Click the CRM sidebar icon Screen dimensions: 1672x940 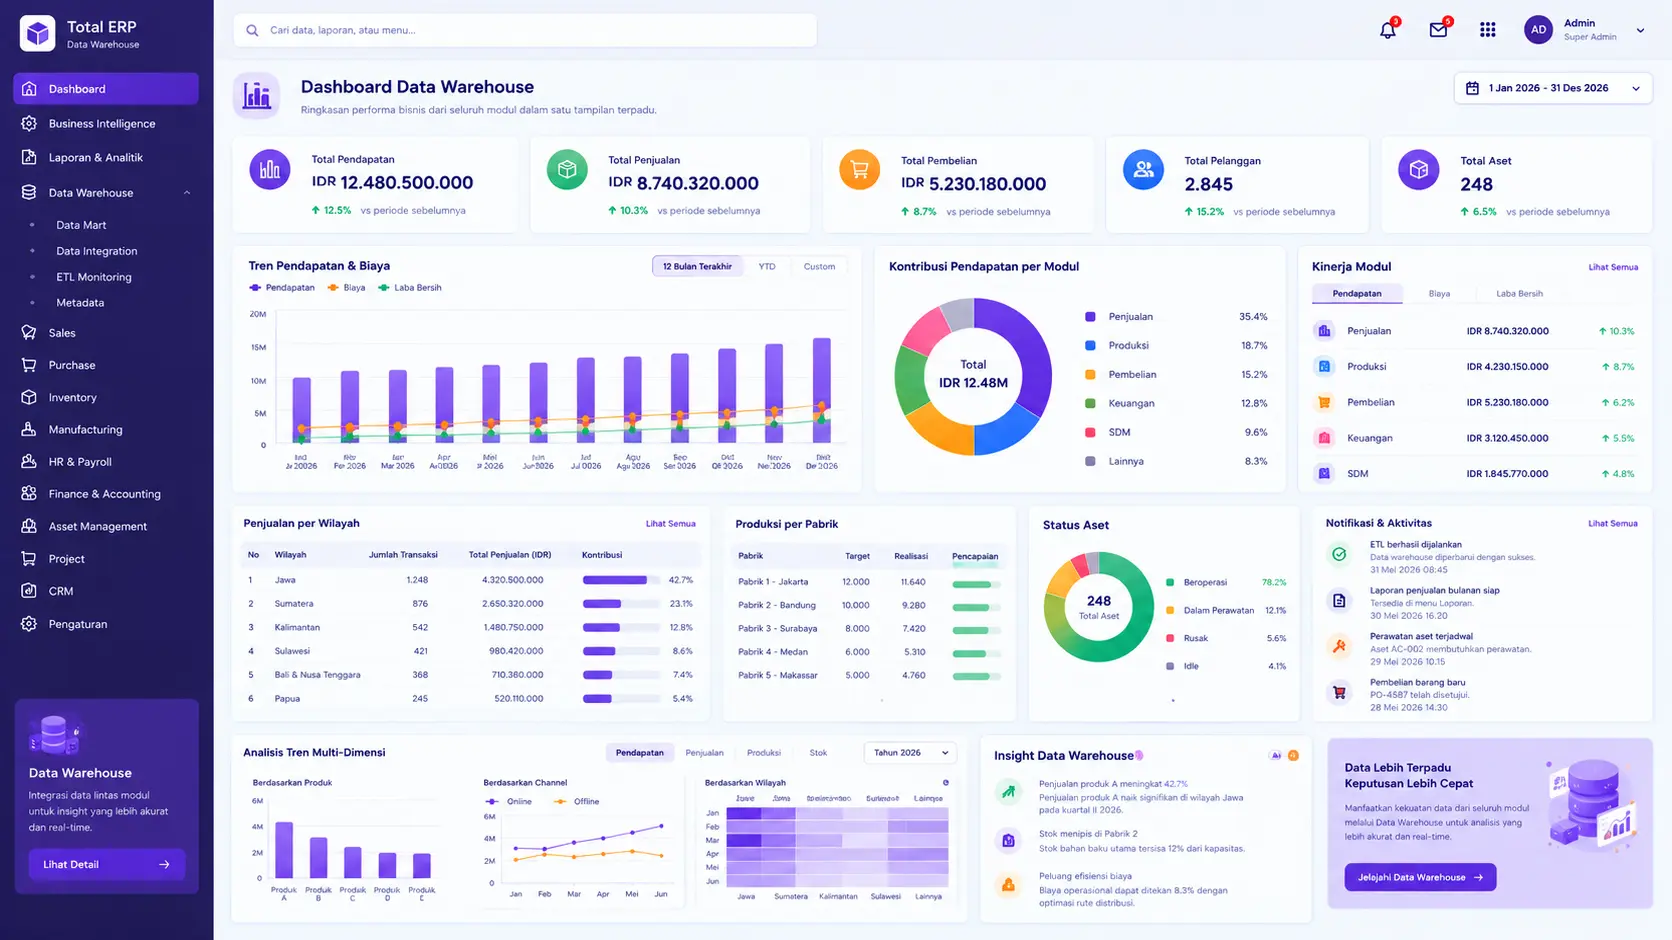pos(29,591)
